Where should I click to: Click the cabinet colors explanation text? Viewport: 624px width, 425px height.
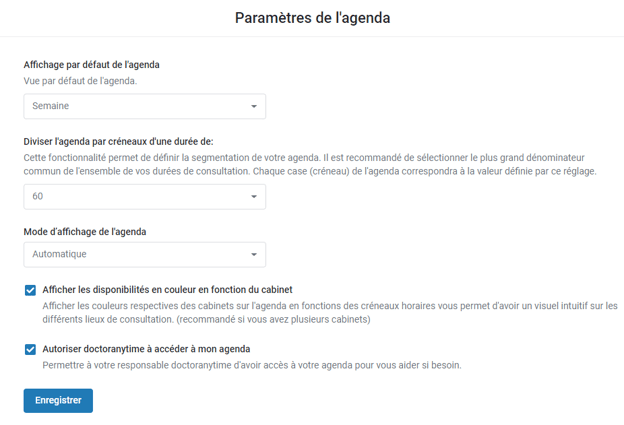[330, 313]
